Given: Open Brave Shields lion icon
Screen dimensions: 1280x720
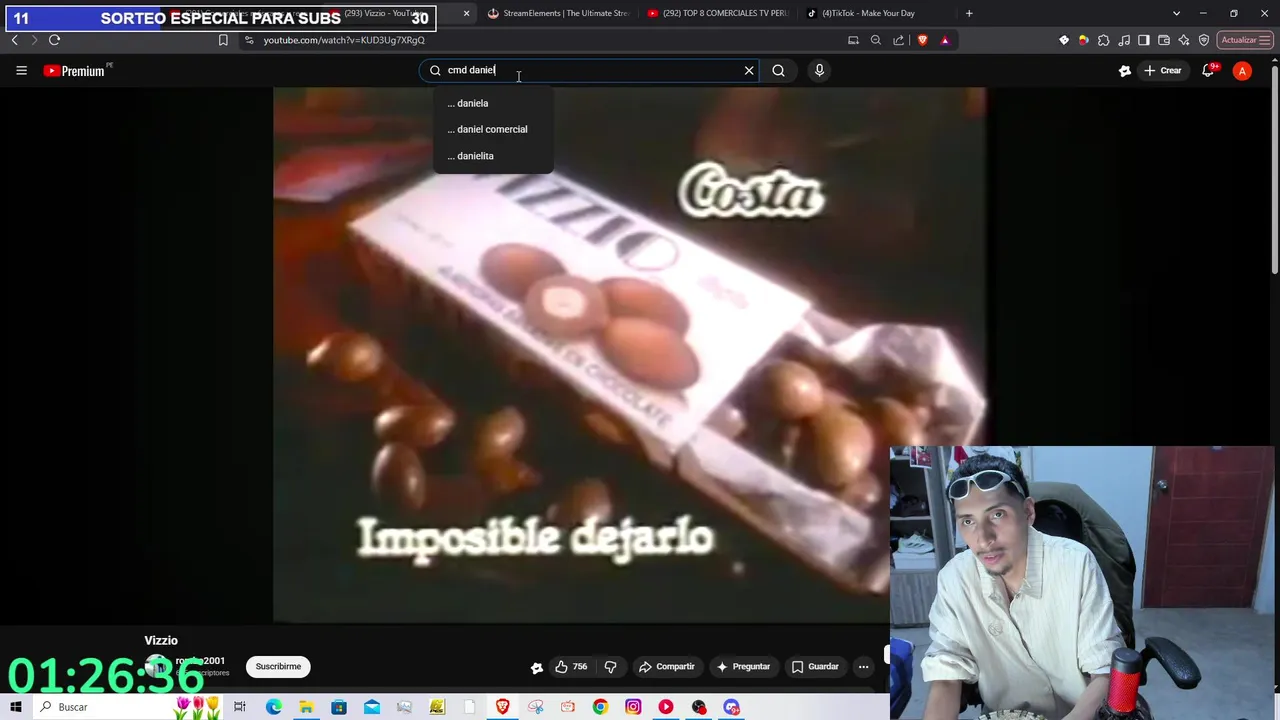Looking at the screenshot, I should [922, 40].
